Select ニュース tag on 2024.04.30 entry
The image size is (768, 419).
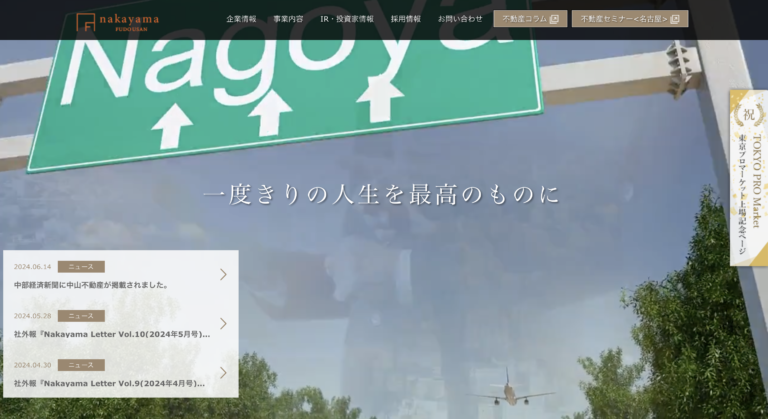[81, 365]
